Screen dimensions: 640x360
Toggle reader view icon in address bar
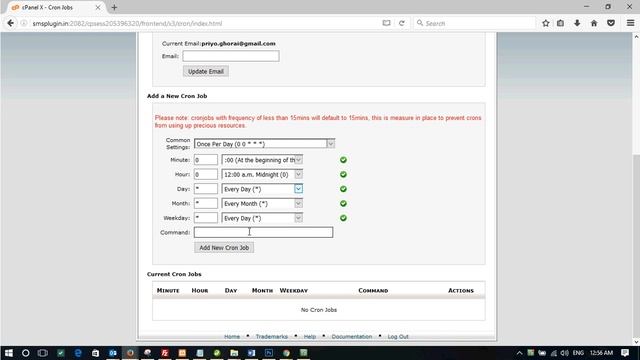point(386,23)
